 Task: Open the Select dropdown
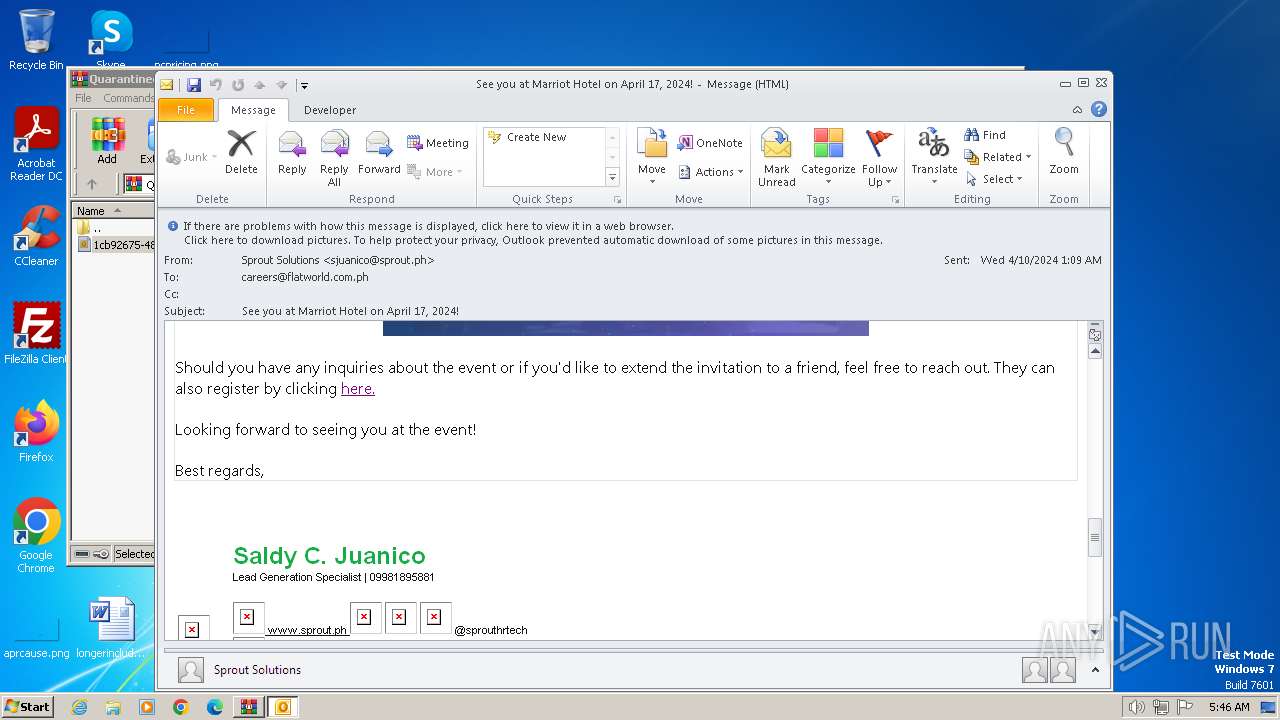[x=994, y=179]
